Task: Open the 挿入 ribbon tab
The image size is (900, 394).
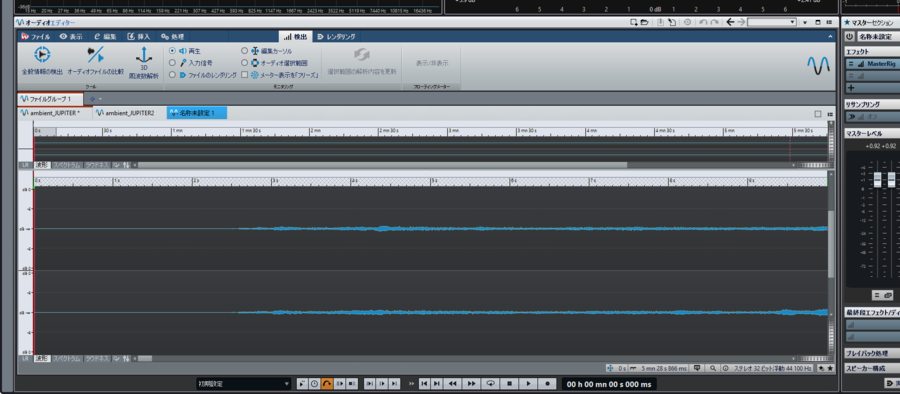Action: click(x=138, y=36)
